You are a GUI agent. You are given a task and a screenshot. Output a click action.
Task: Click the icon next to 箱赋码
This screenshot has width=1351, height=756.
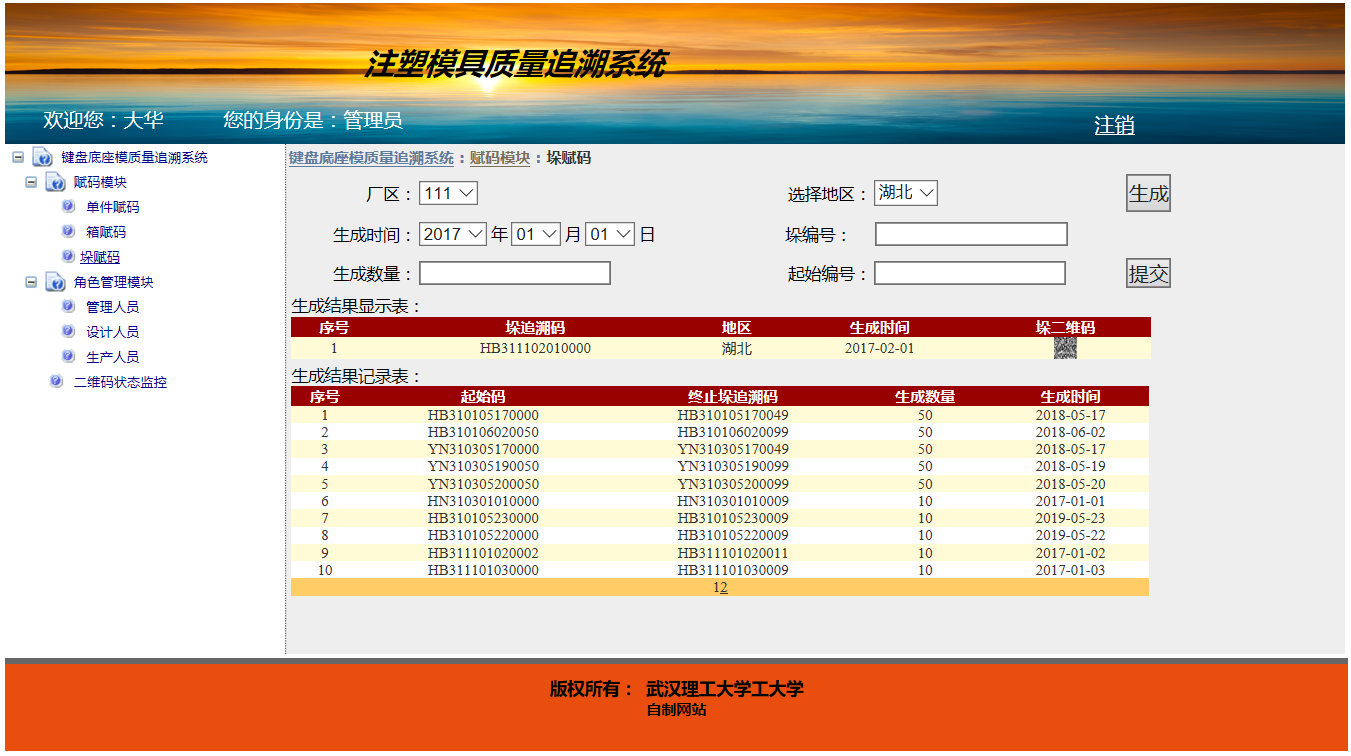click(68, 231)
